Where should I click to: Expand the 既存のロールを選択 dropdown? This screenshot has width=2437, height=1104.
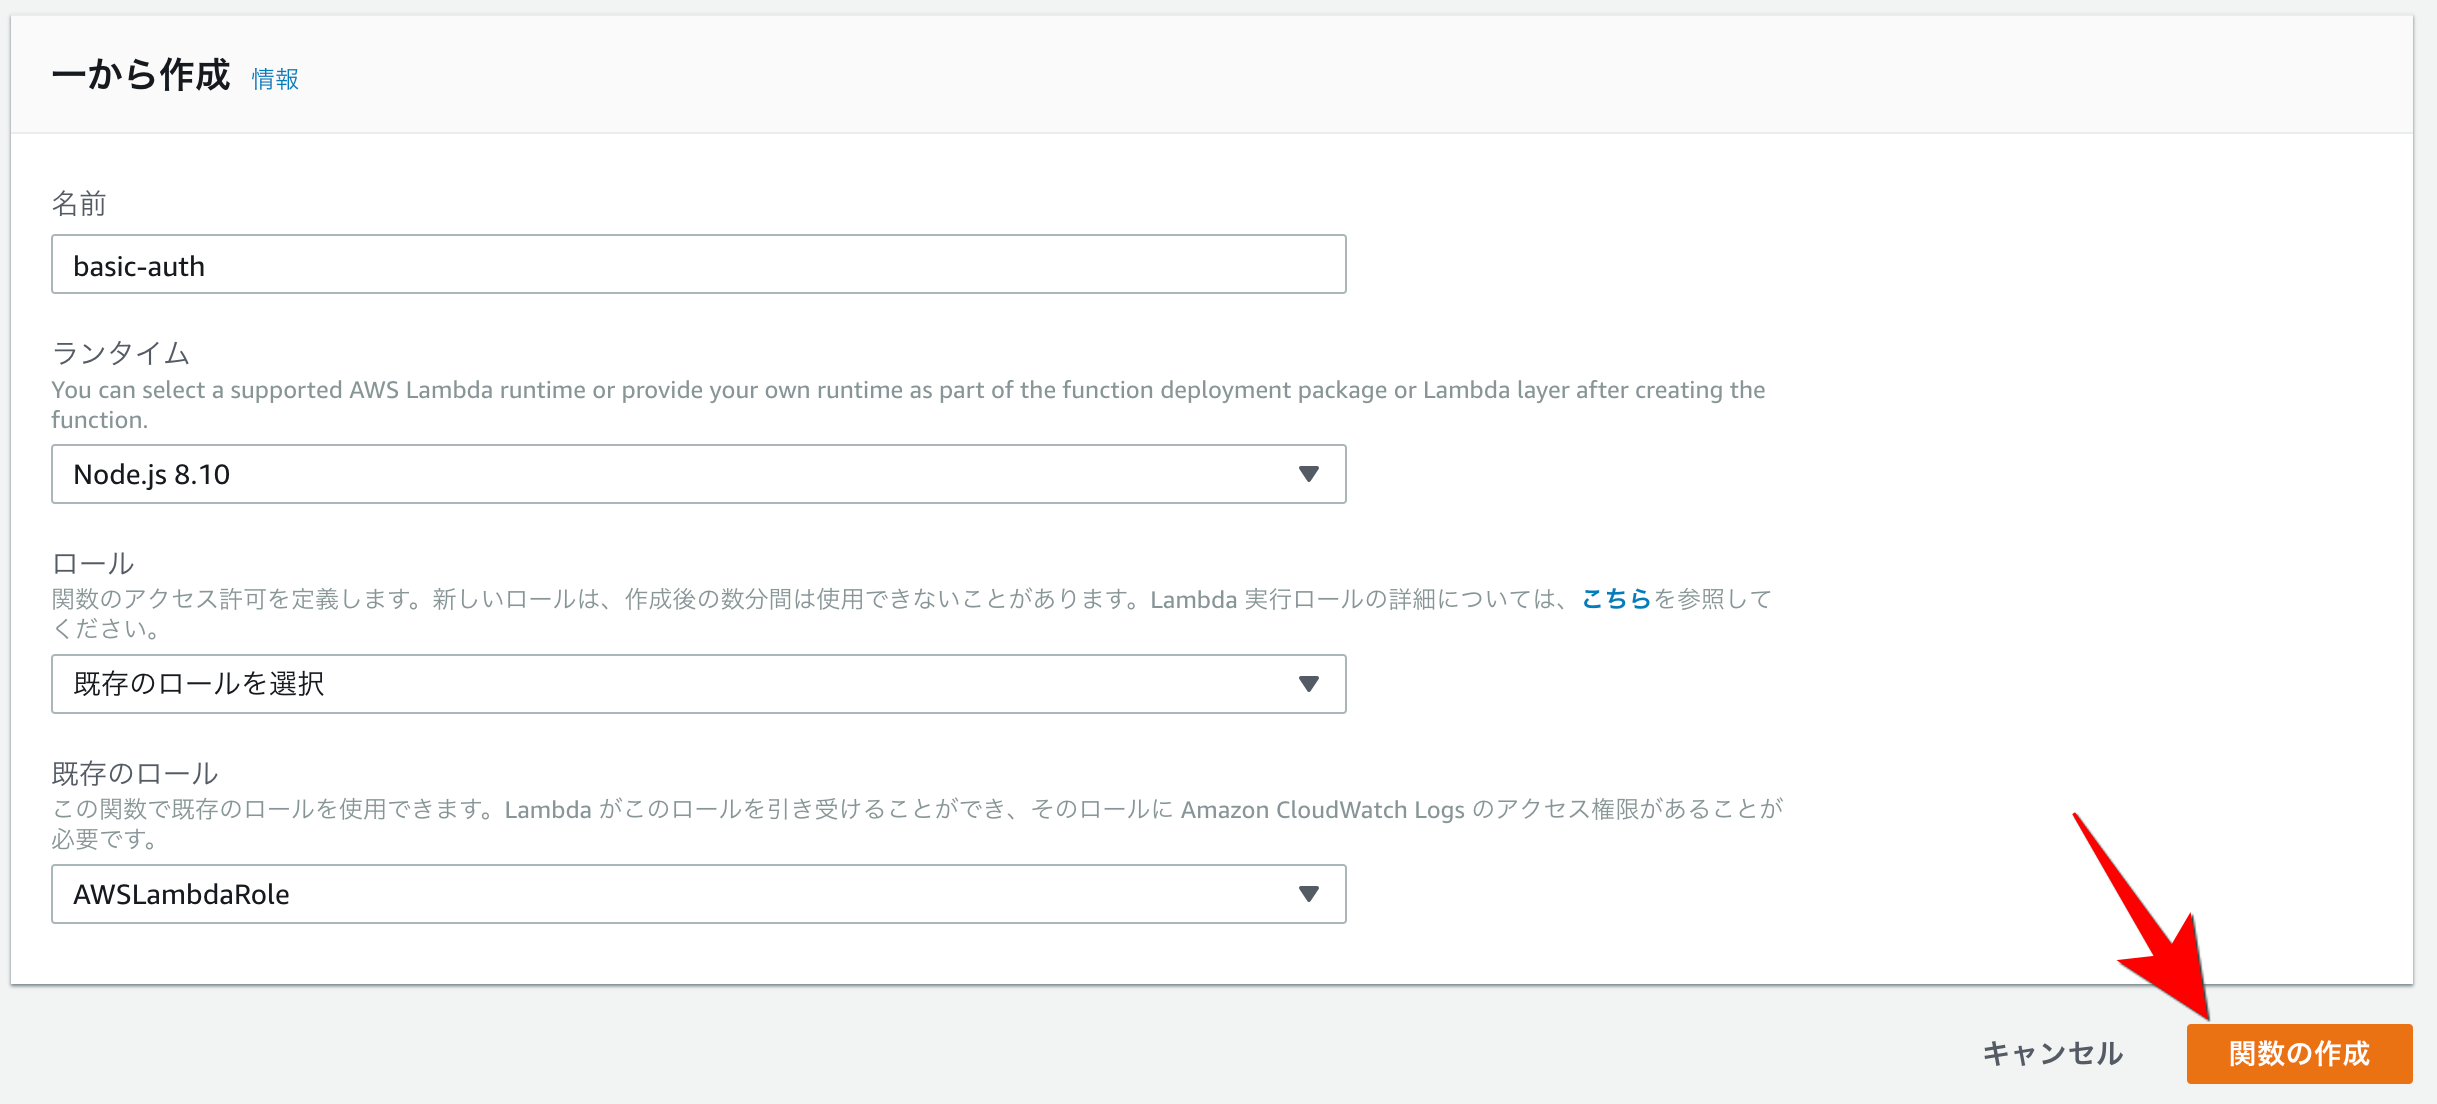[698, 684]
